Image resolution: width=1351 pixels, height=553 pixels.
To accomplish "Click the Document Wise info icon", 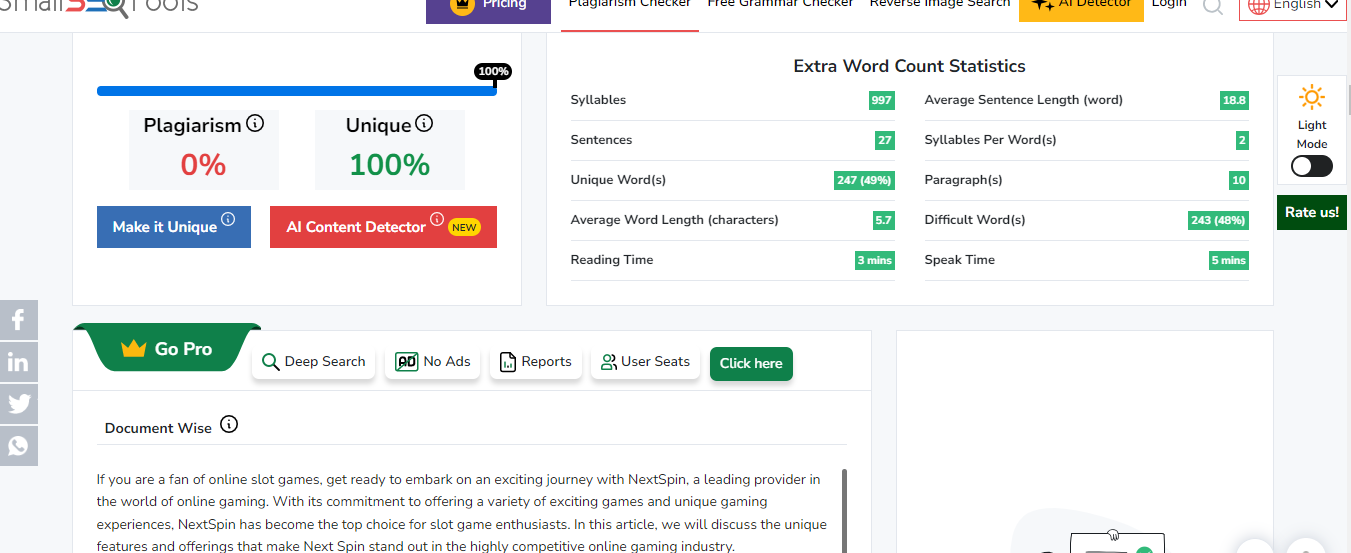I will point(229,425).
